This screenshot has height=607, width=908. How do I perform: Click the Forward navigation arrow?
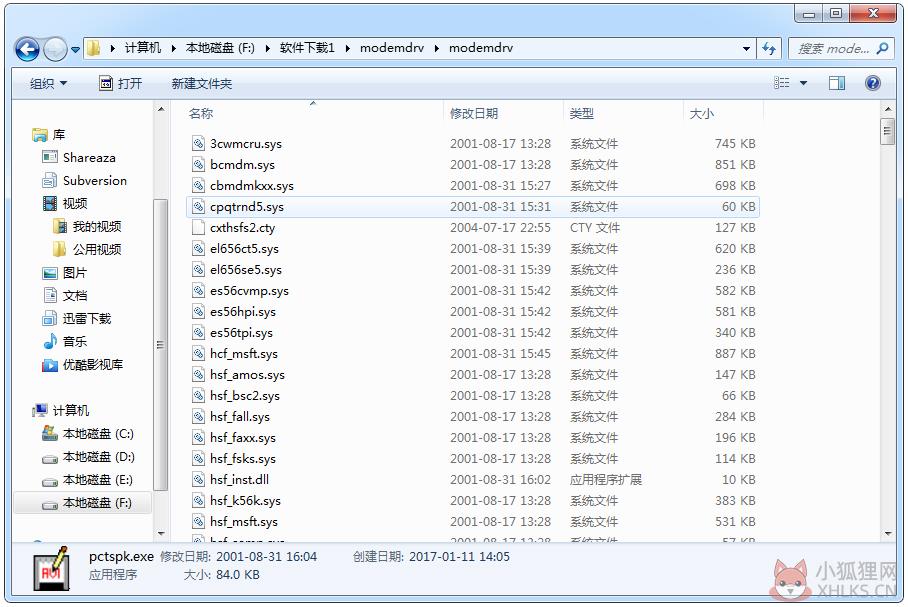pos(56,49)
